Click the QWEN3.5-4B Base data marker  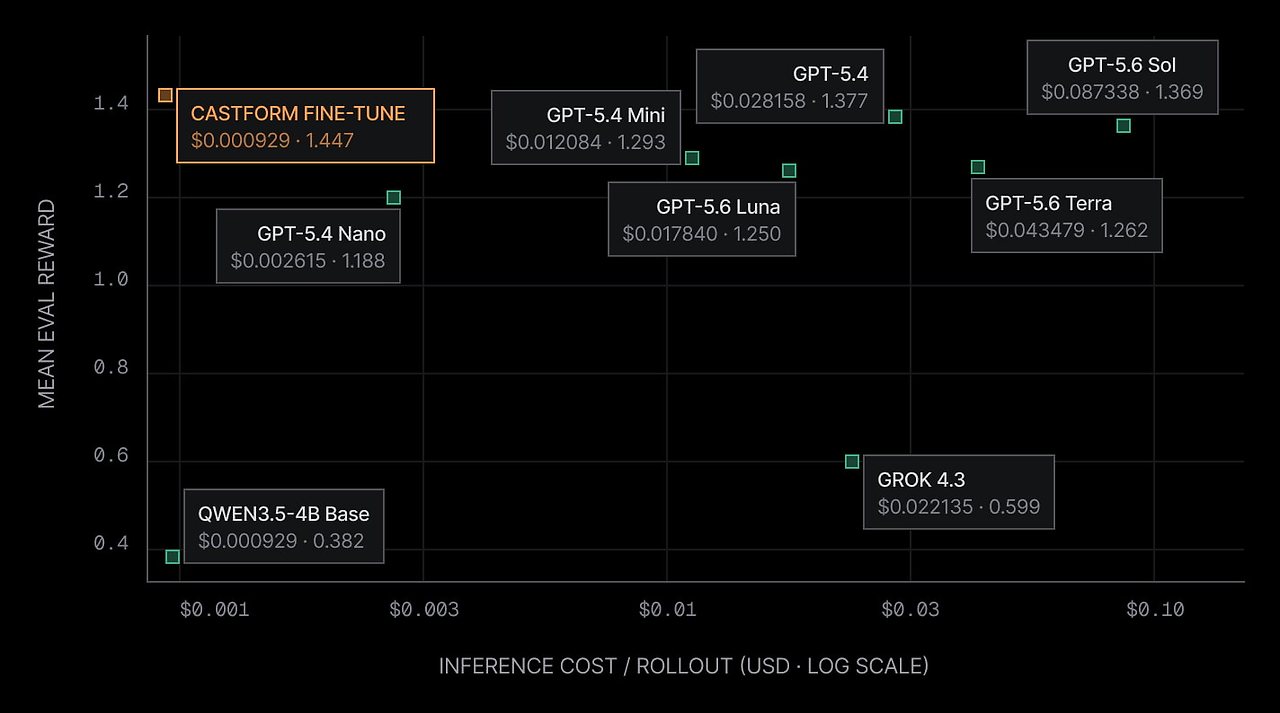click(x=172, y=557)
